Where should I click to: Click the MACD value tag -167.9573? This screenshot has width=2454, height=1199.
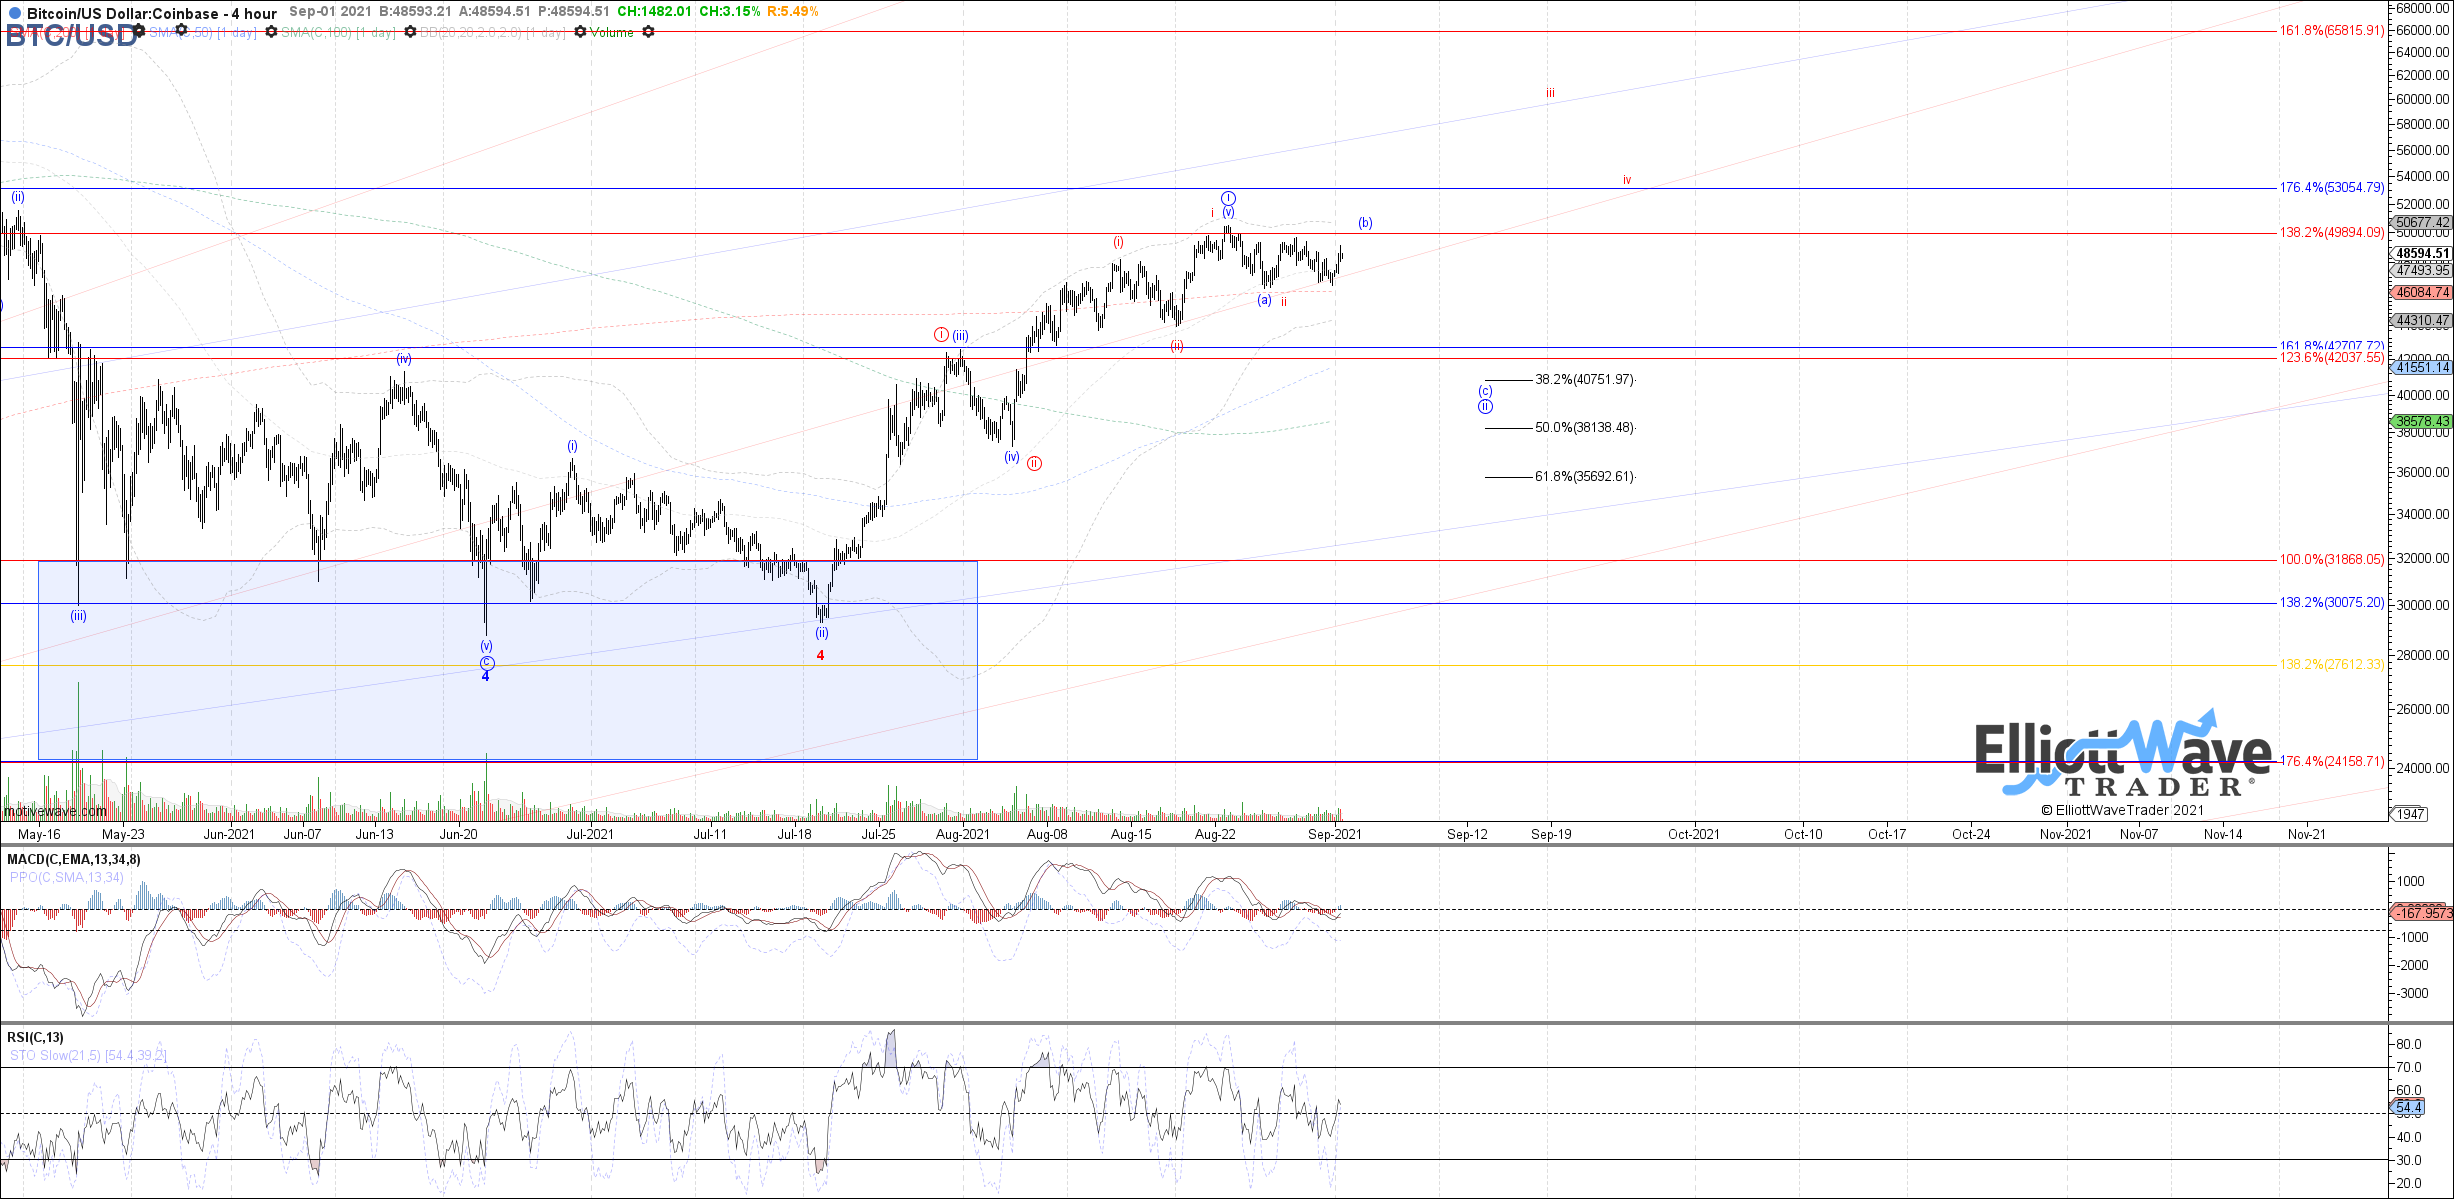tap(2421, 913)
